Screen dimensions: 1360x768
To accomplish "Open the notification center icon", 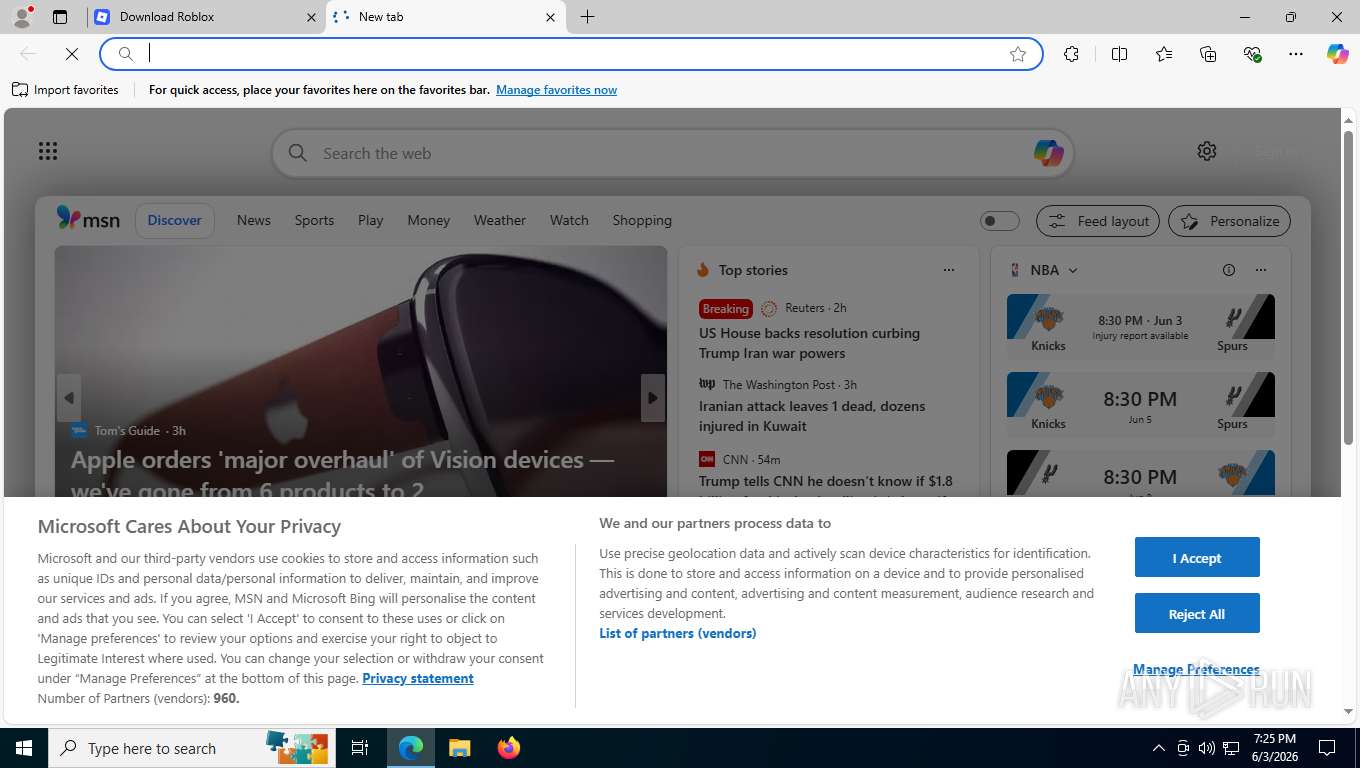I will click(x=1327, y=748).
